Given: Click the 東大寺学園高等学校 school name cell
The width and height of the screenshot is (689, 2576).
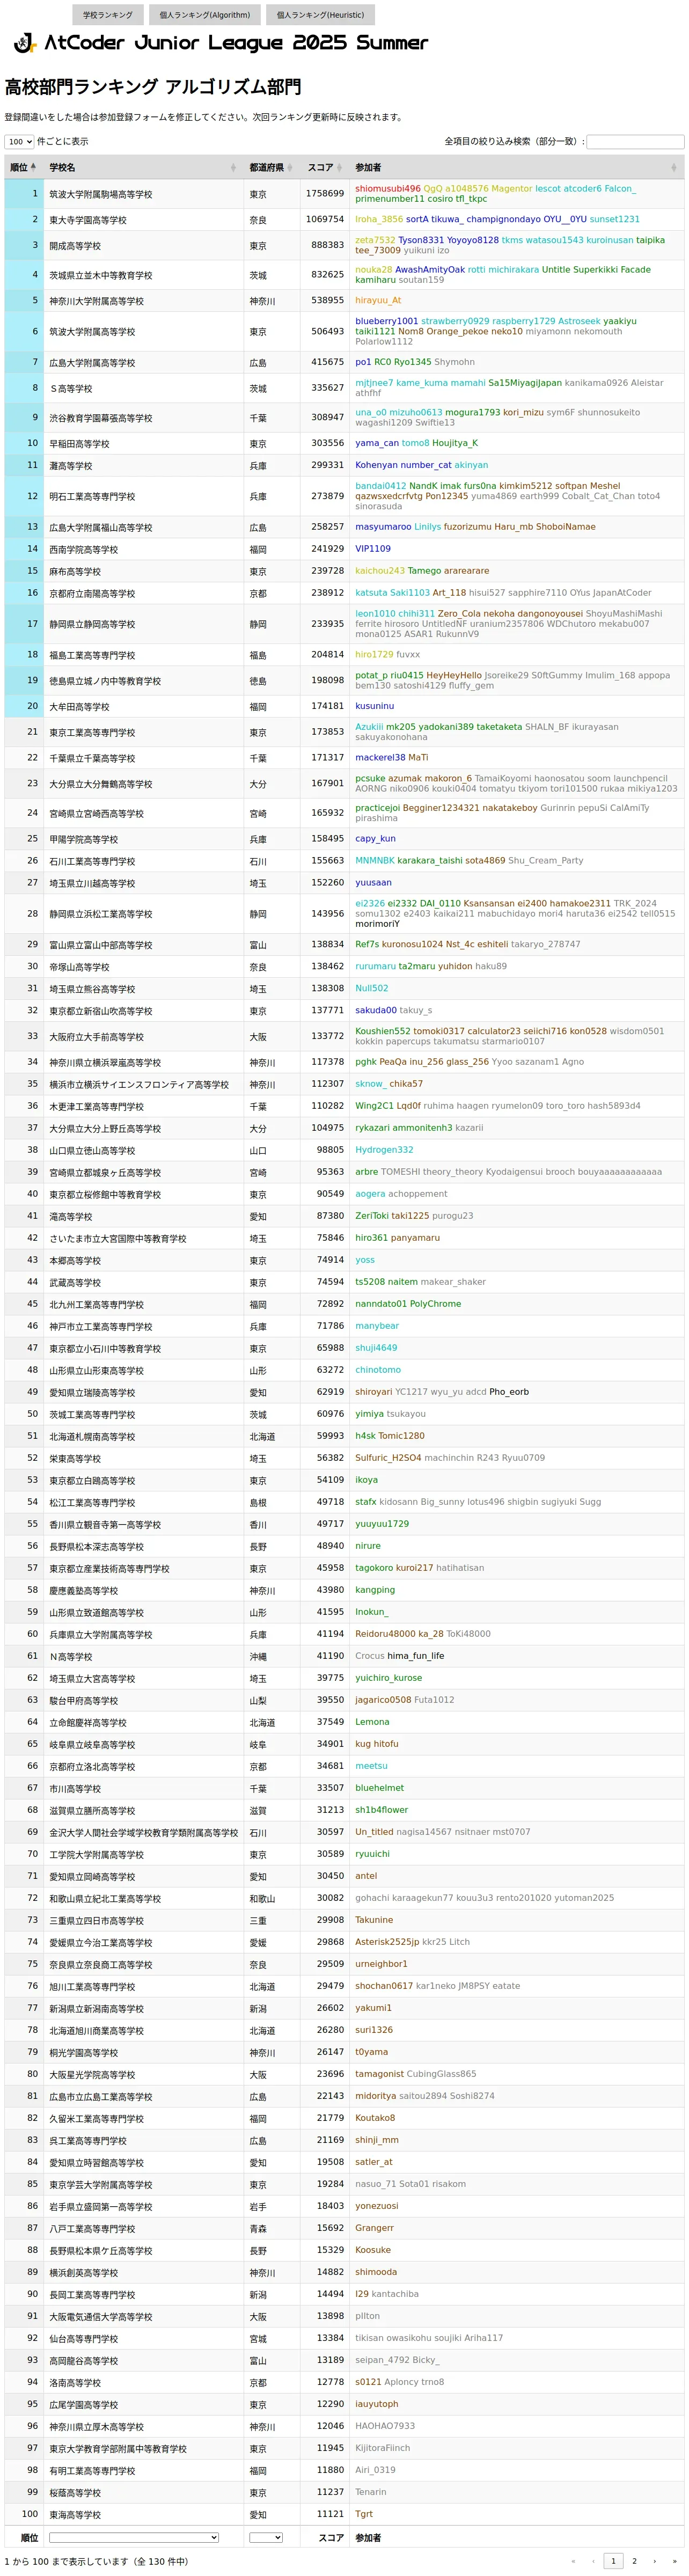Looking at the screenshot, I should [x=144, y=220].
